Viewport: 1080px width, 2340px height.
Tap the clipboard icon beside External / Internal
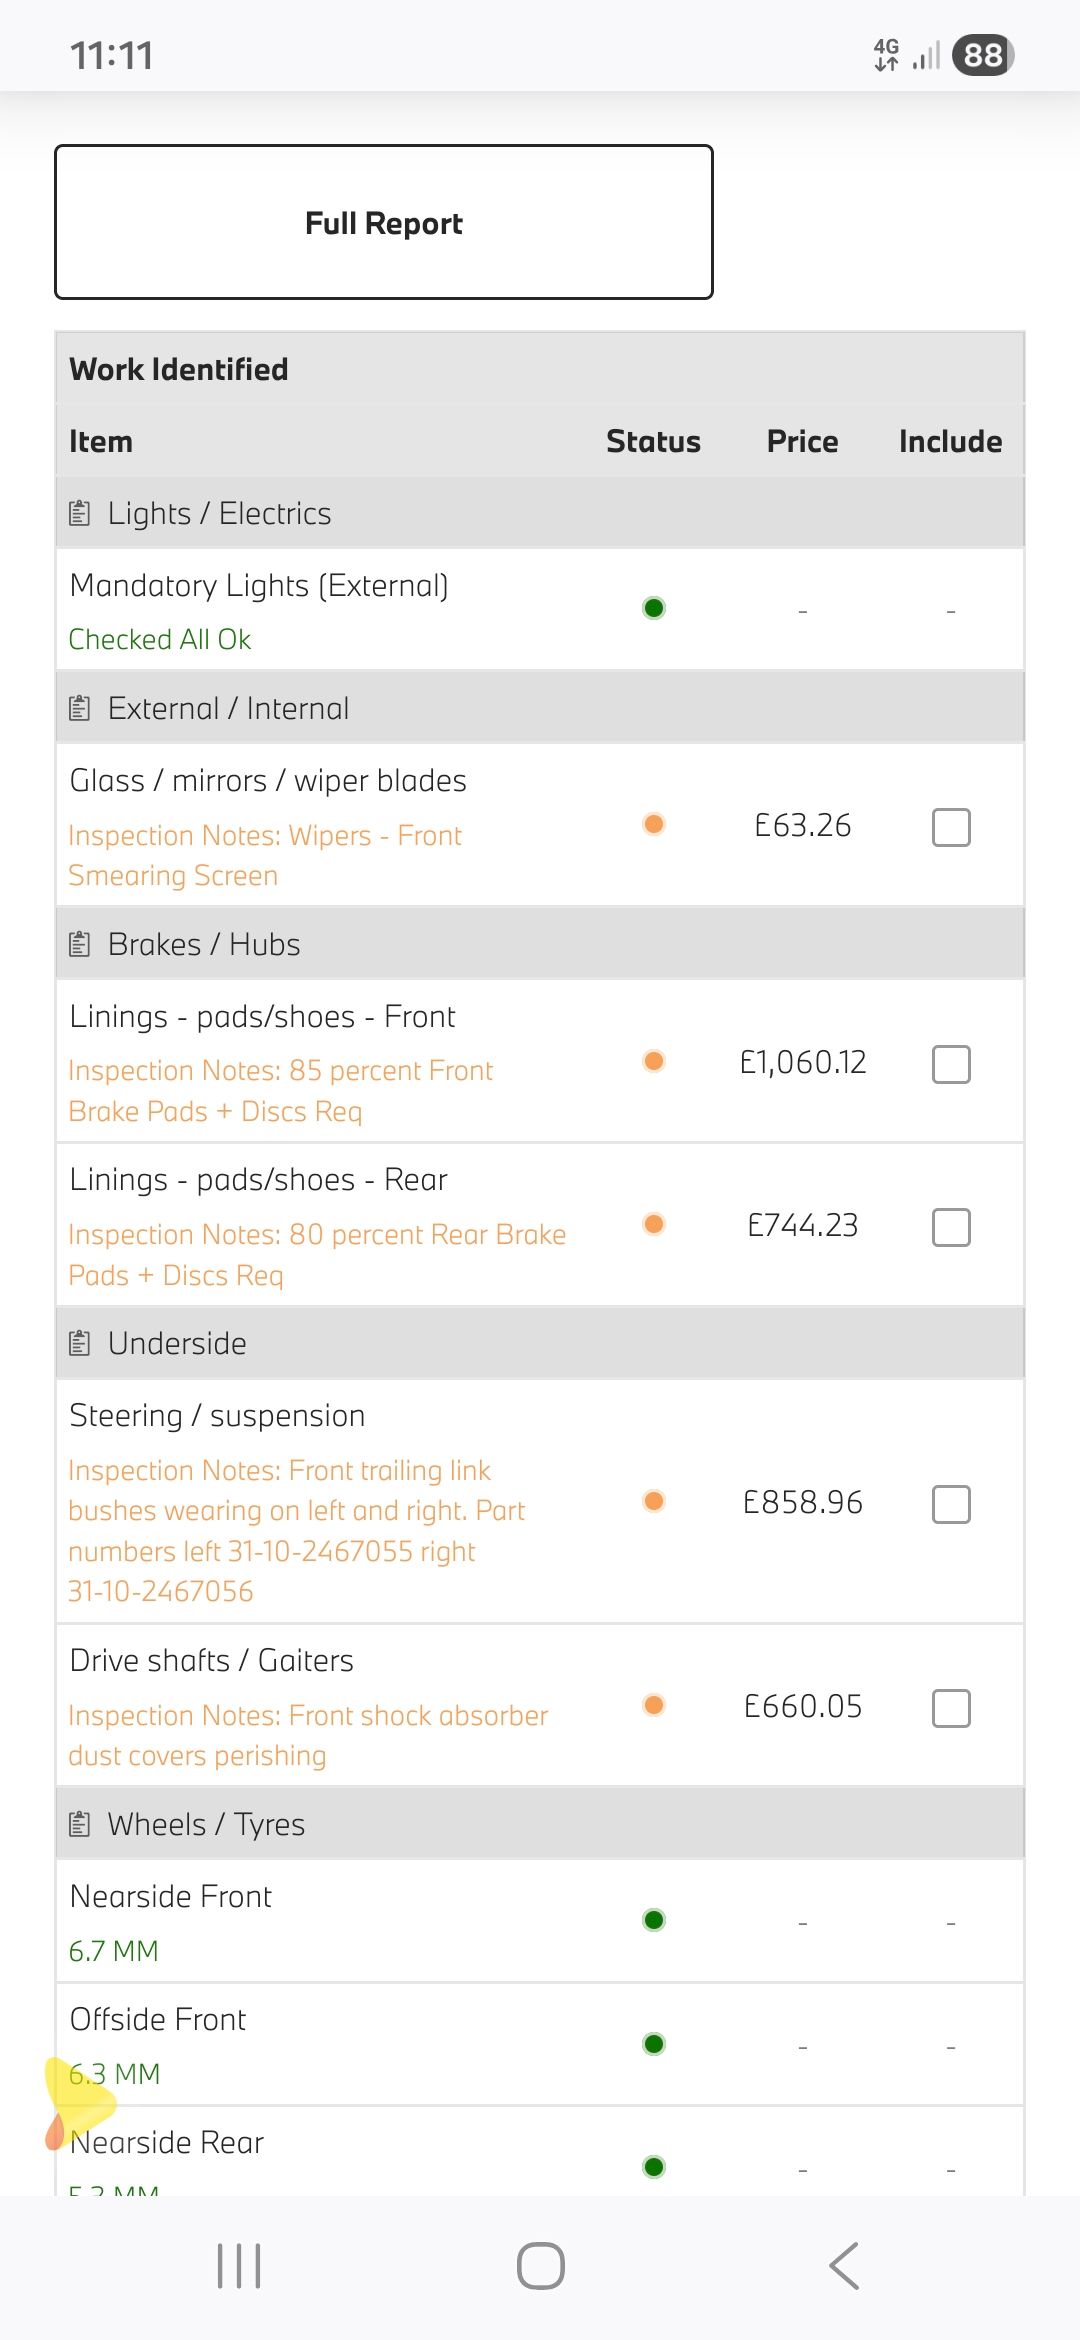(x=80, y=709)
